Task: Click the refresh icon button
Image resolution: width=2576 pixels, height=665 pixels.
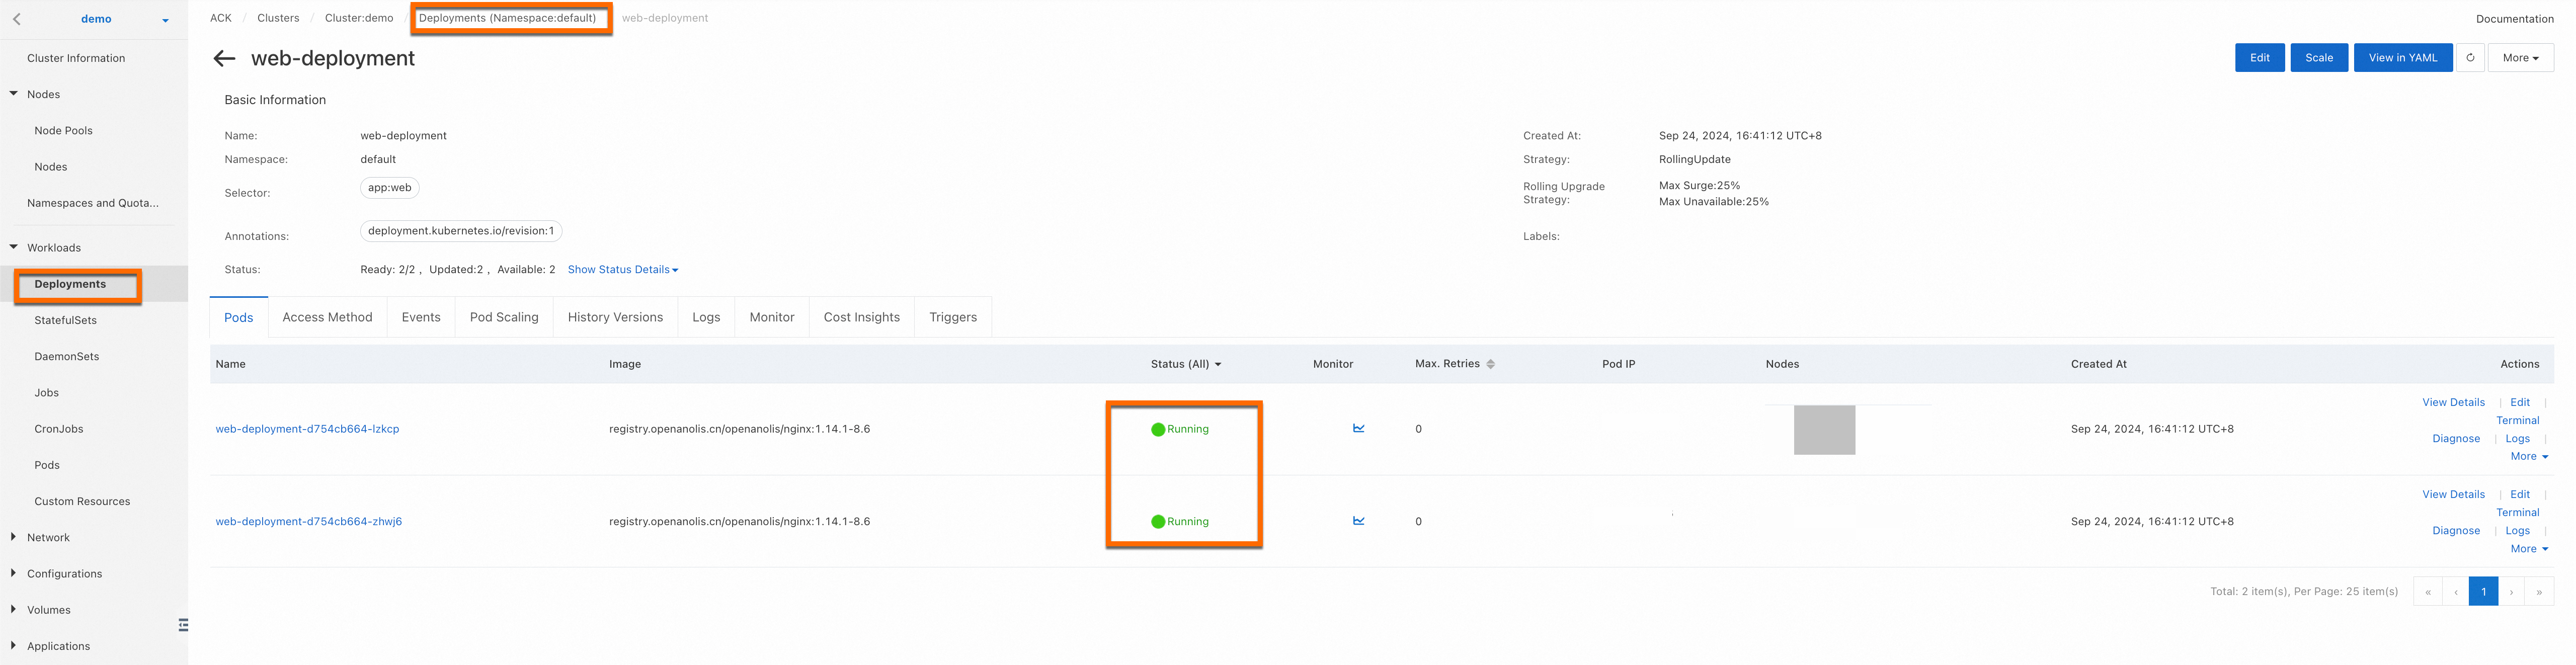Action: [2469, 58]
